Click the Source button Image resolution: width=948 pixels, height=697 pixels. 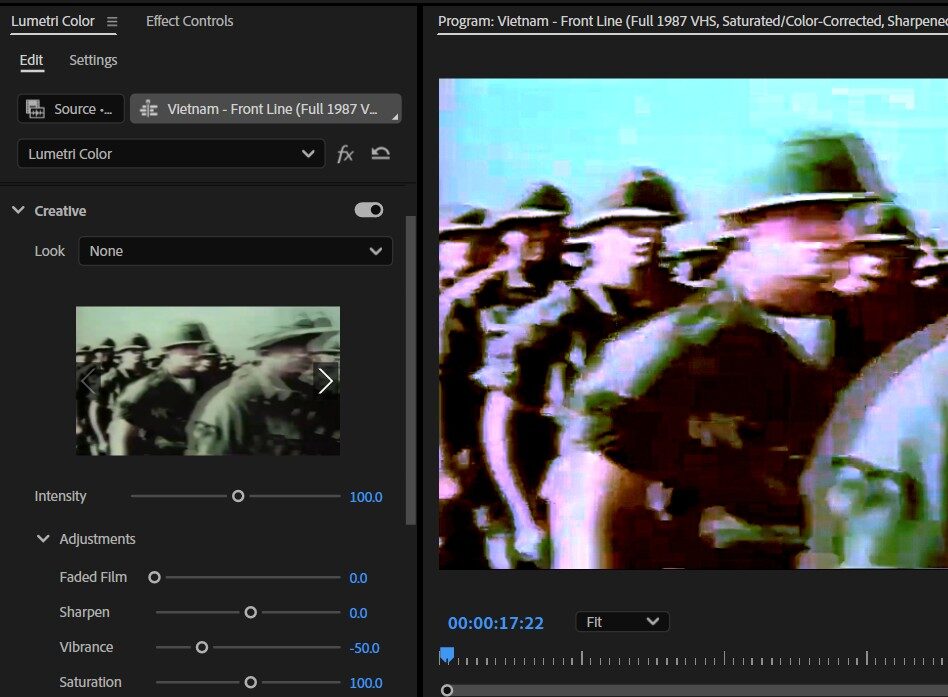pyautogui.click(x=71, y=109)
